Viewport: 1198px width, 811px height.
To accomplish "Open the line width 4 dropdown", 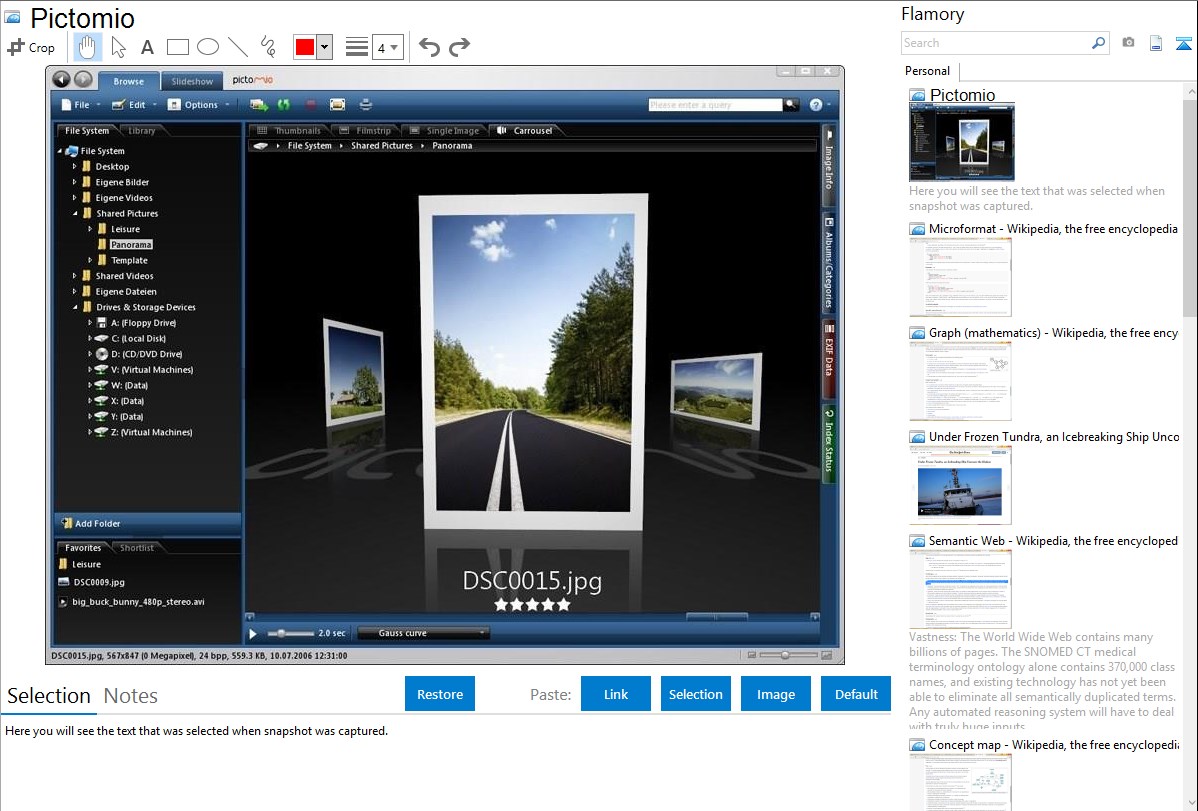I will 387,47.
